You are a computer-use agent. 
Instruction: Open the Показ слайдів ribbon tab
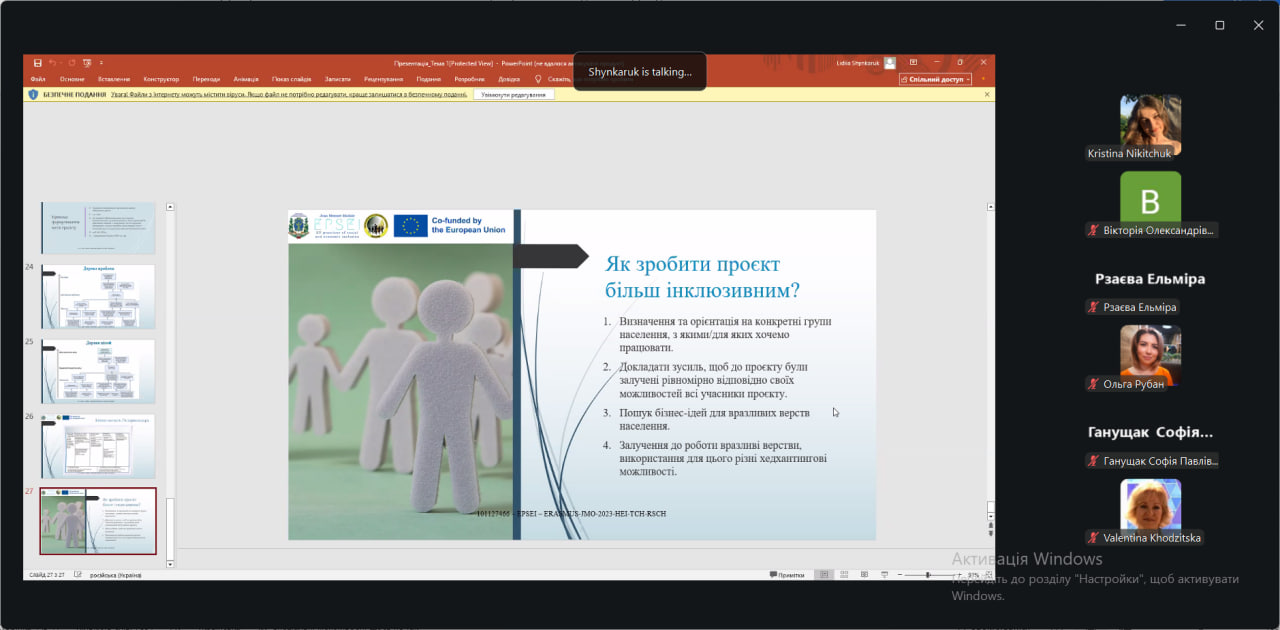pos(291,79)
